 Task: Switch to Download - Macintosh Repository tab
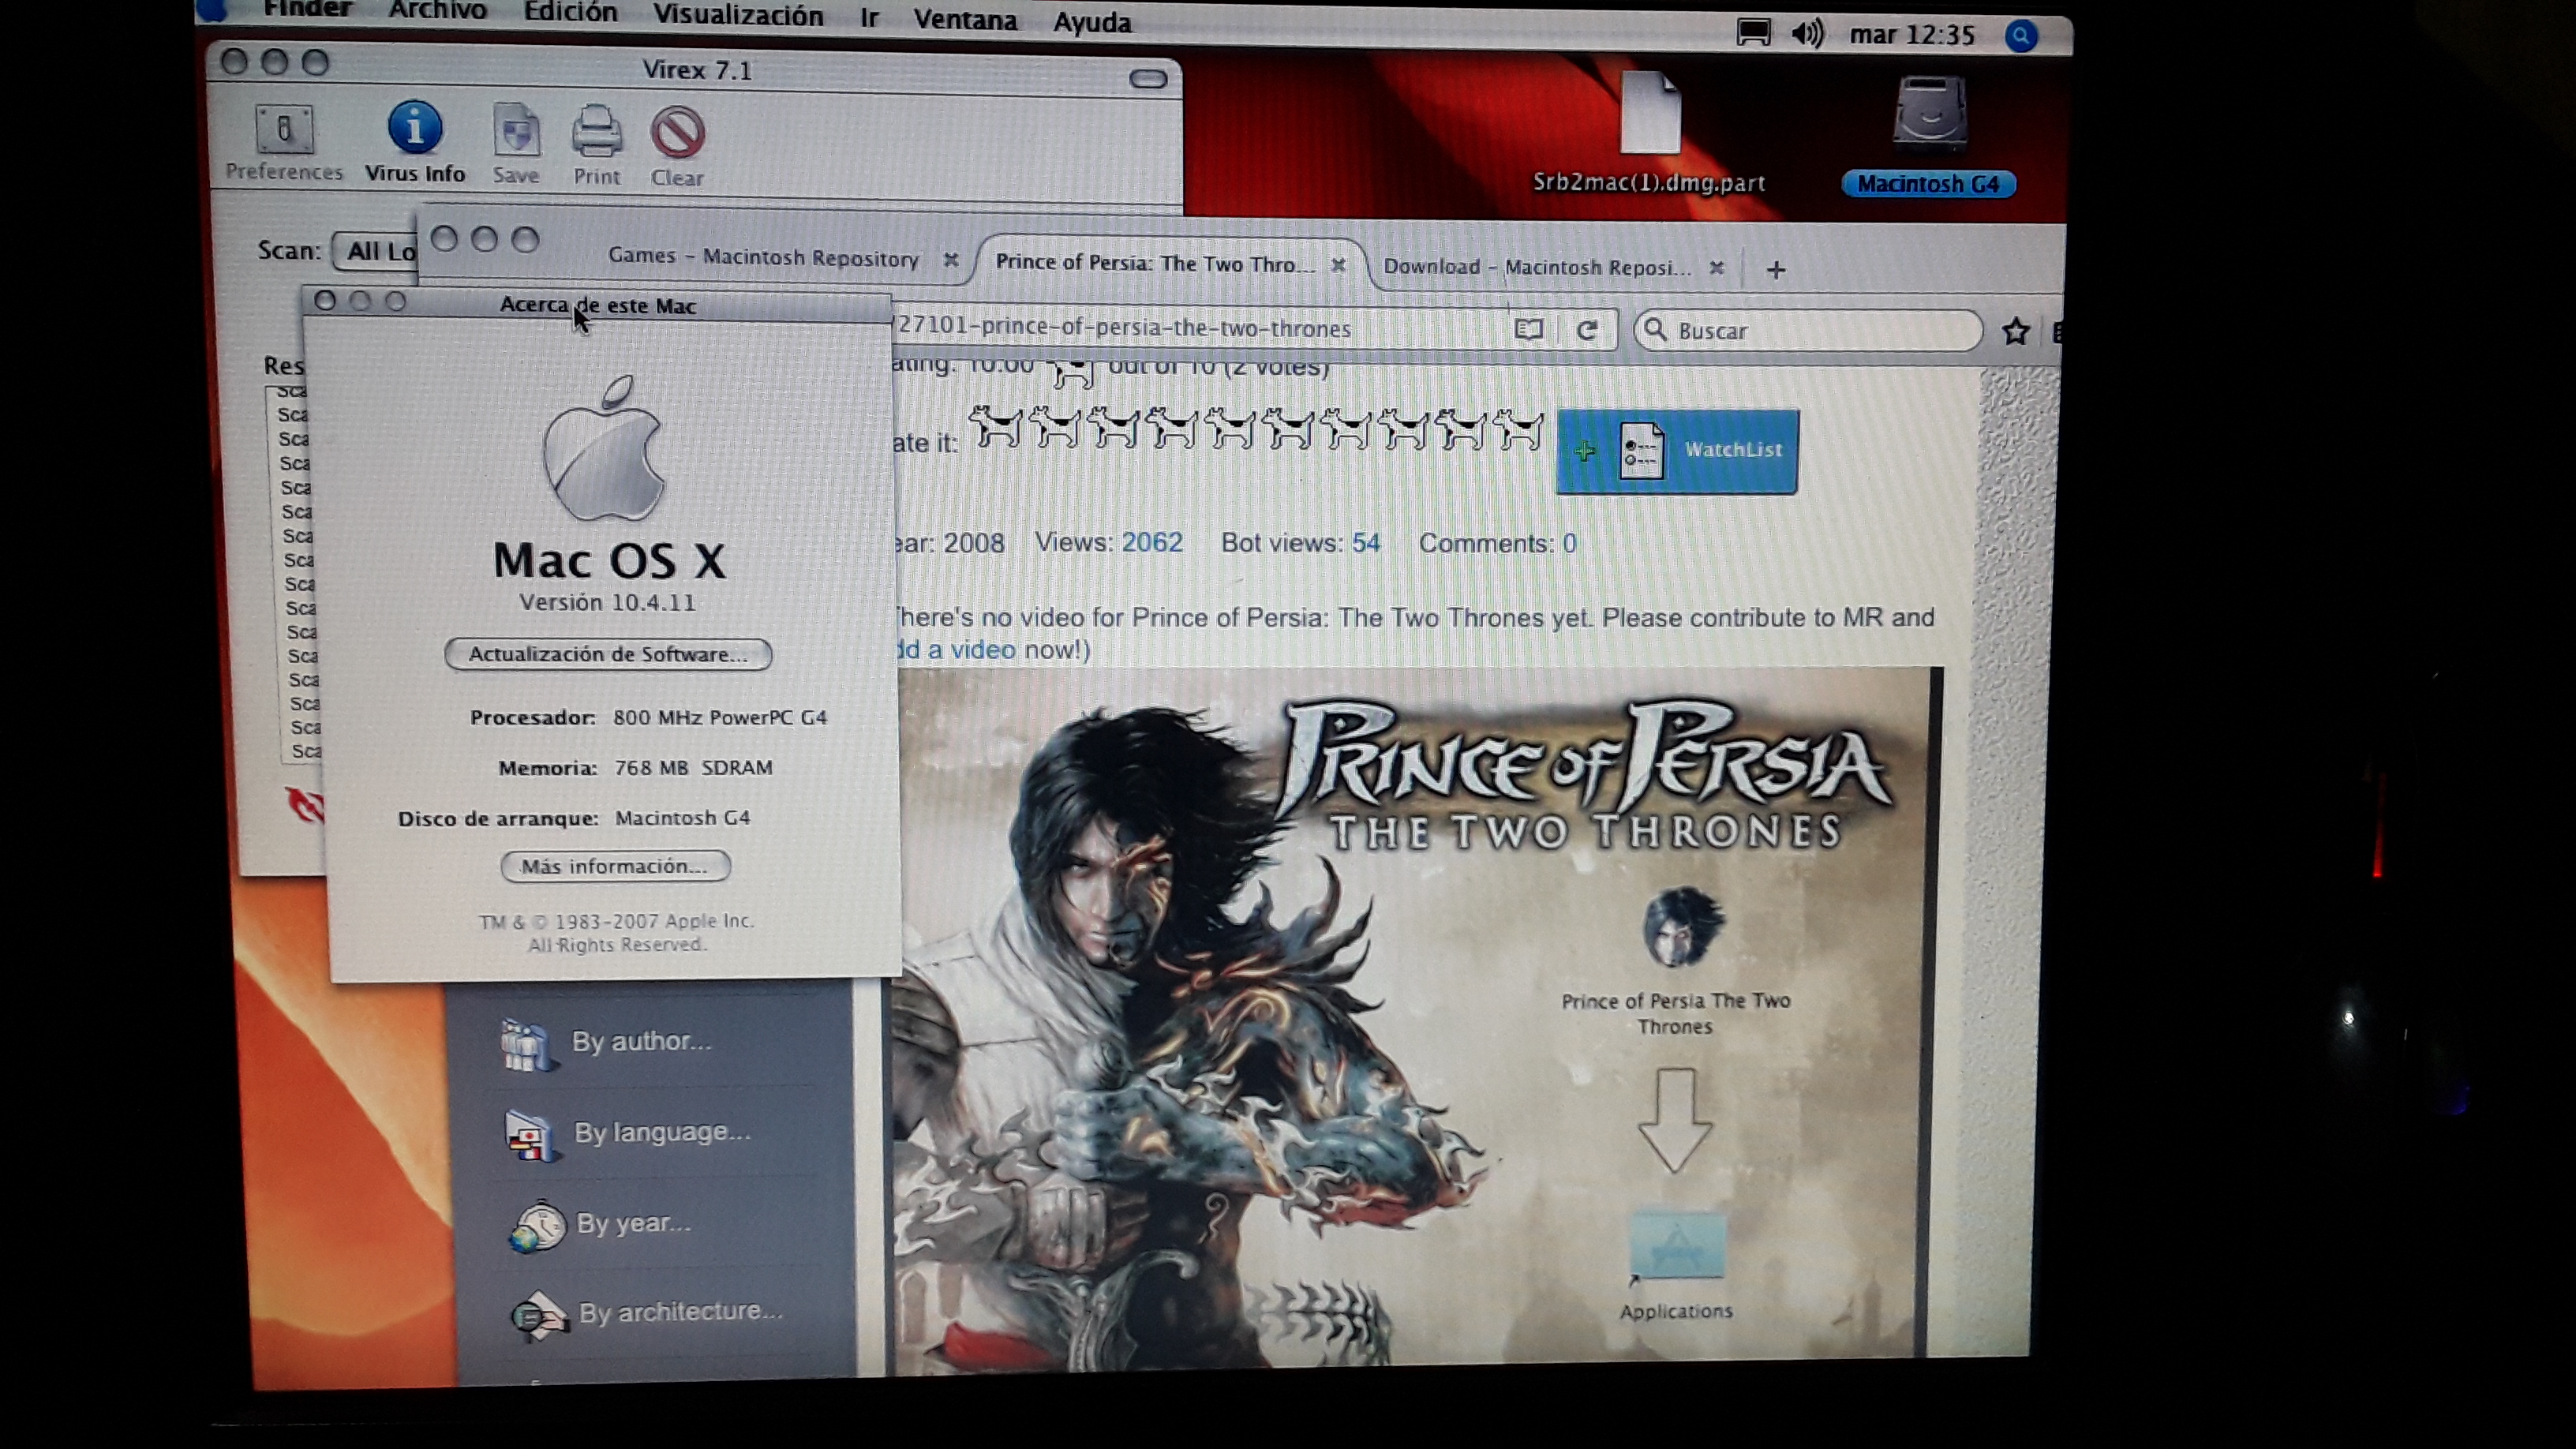1537,267
